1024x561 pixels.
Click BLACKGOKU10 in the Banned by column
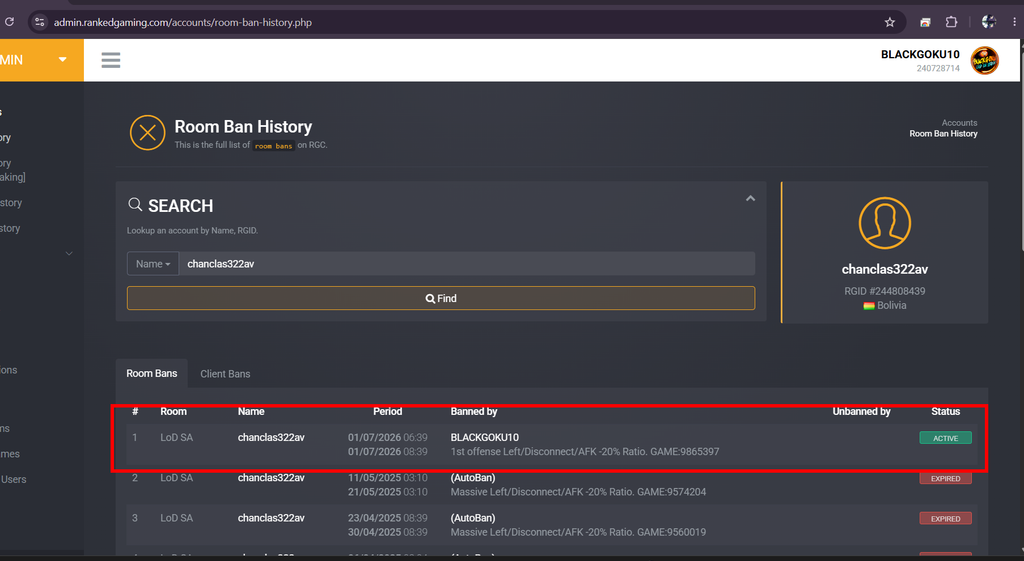coord(485,438)
